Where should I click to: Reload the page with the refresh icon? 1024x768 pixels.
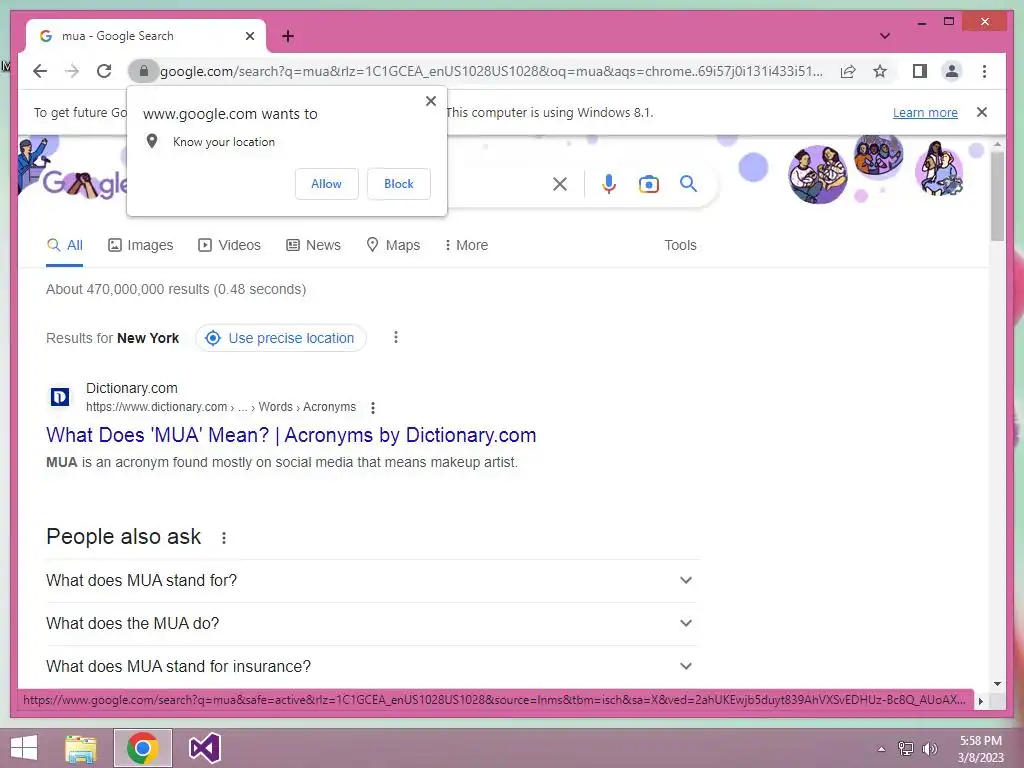point(104,71)
